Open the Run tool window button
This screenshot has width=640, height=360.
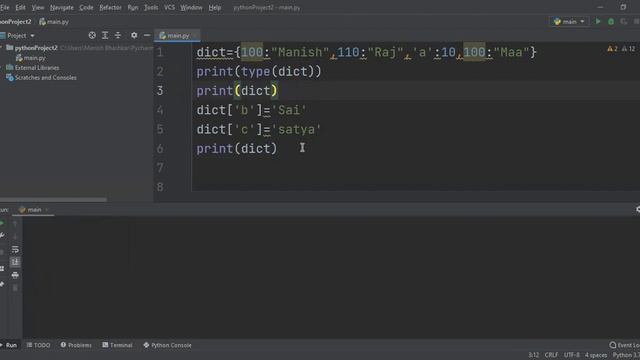[x=9, y=345]
